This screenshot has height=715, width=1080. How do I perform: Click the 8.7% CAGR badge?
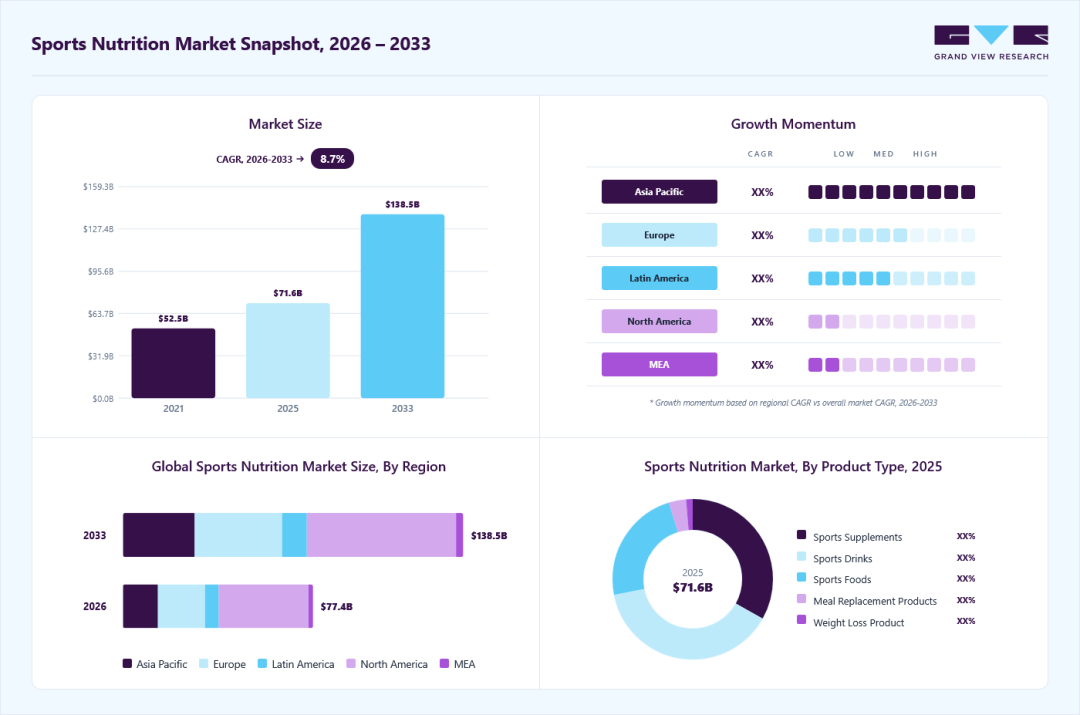click(x=332, y=159)
